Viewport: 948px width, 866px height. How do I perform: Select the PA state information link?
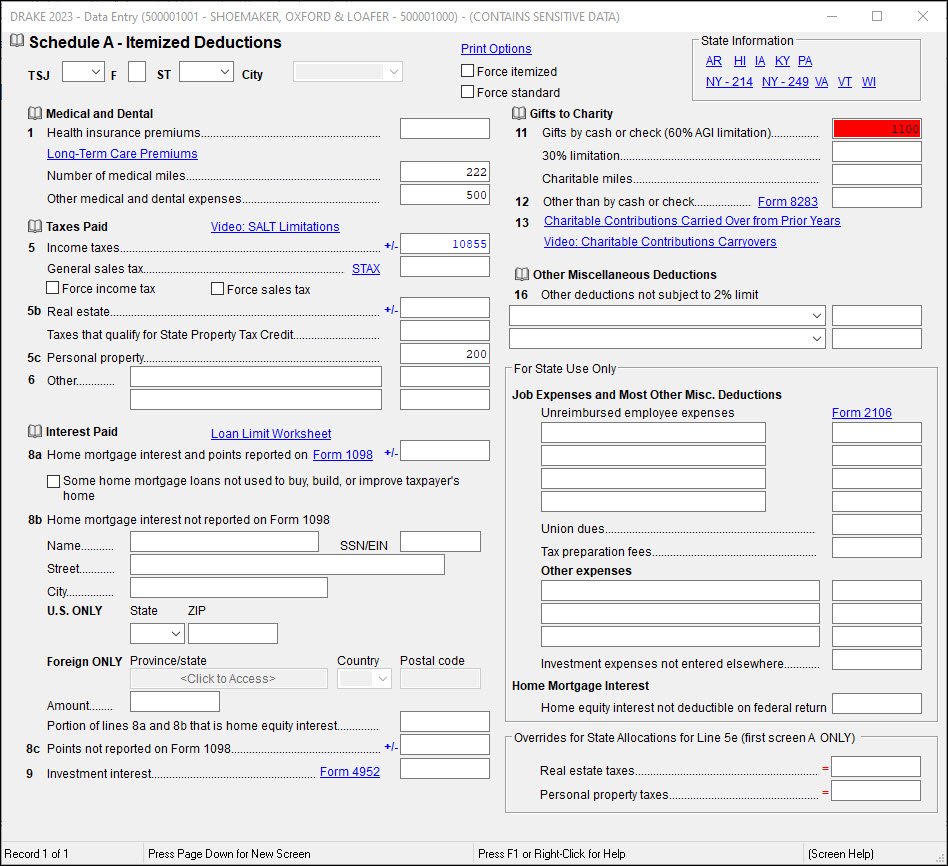(x=805, y=60)
